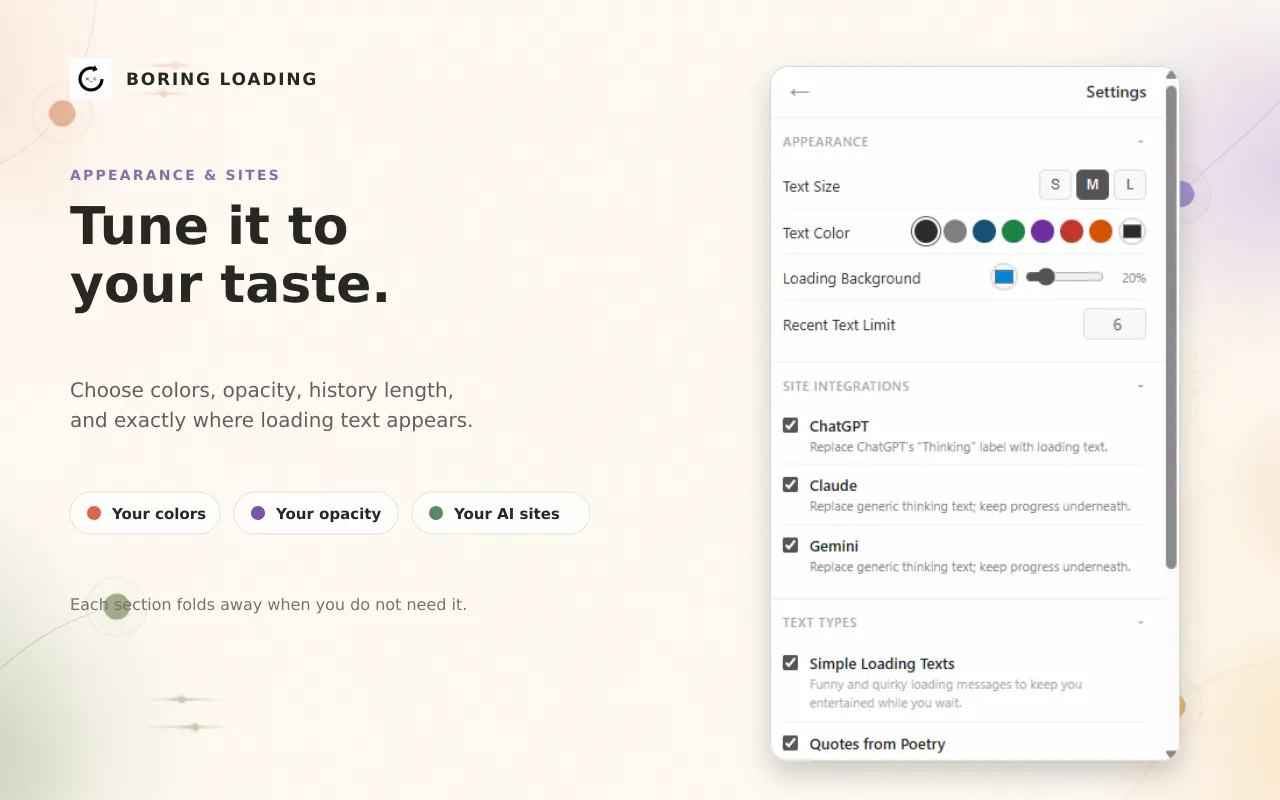The image size is (1280, 800).
Task: Click the Simple Loading Texts label
Action: (882, 664)
